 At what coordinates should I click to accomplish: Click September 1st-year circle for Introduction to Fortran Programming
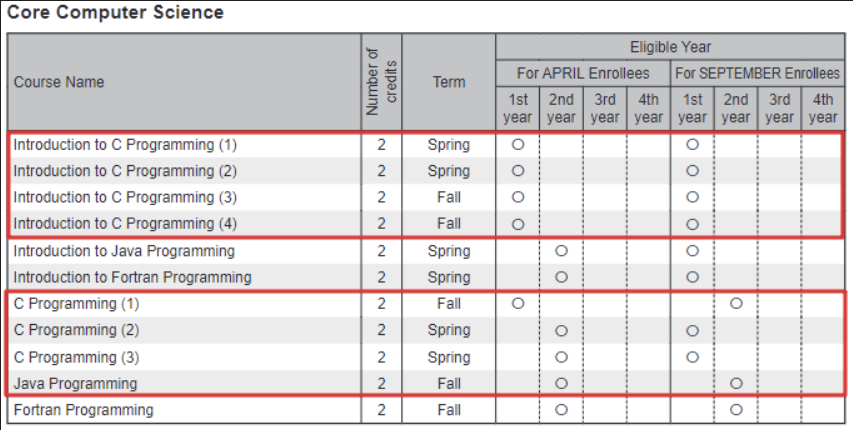[x=692, y=277]
